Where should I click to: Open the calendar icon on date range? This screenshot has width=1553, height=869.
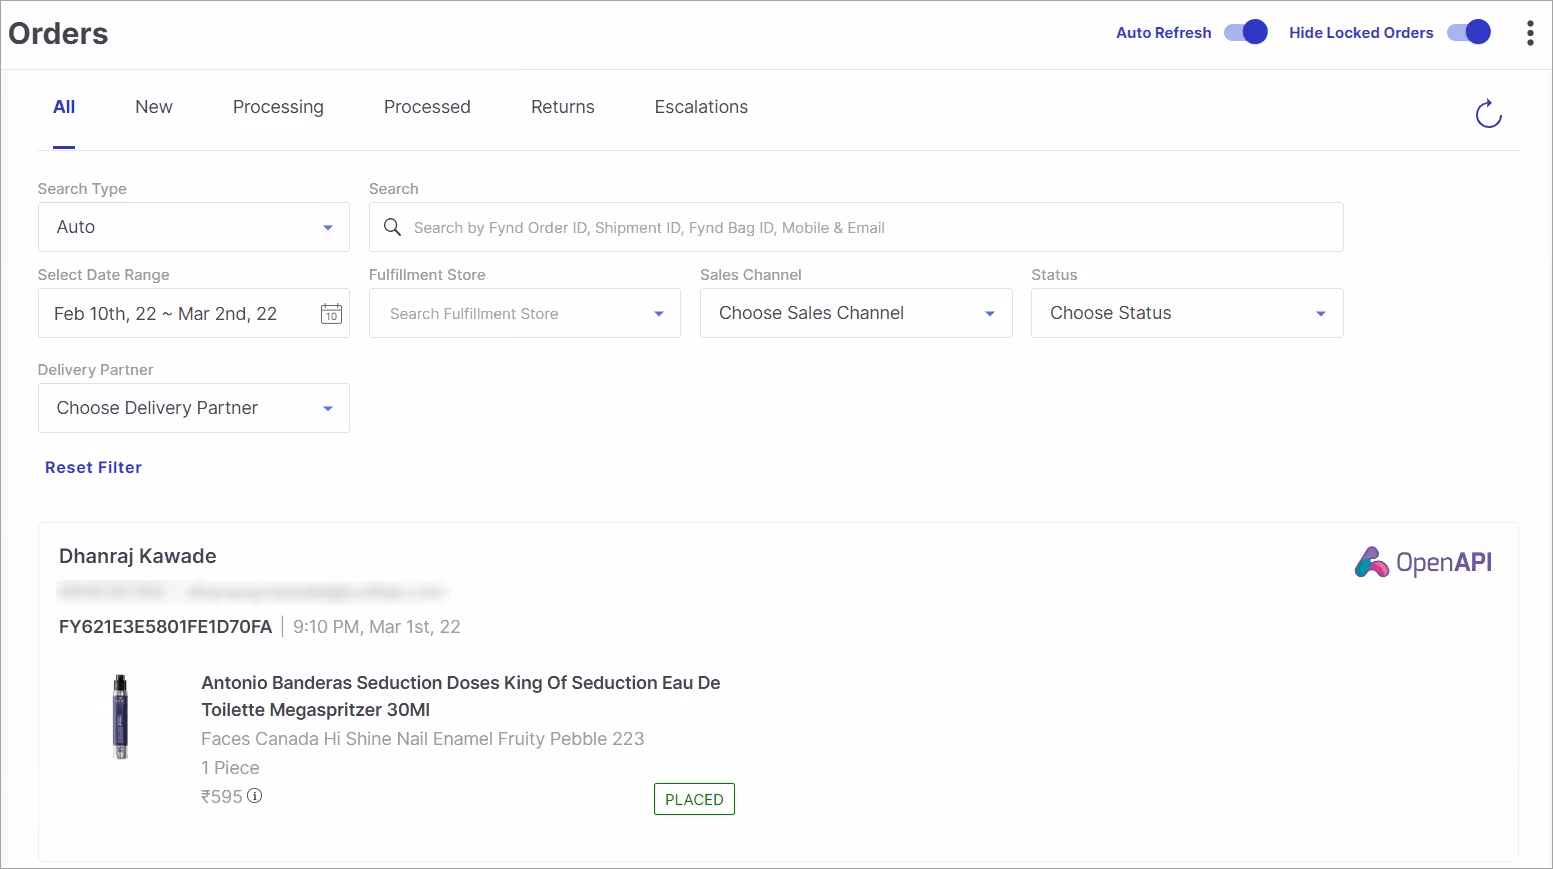[x=331, y=314]
